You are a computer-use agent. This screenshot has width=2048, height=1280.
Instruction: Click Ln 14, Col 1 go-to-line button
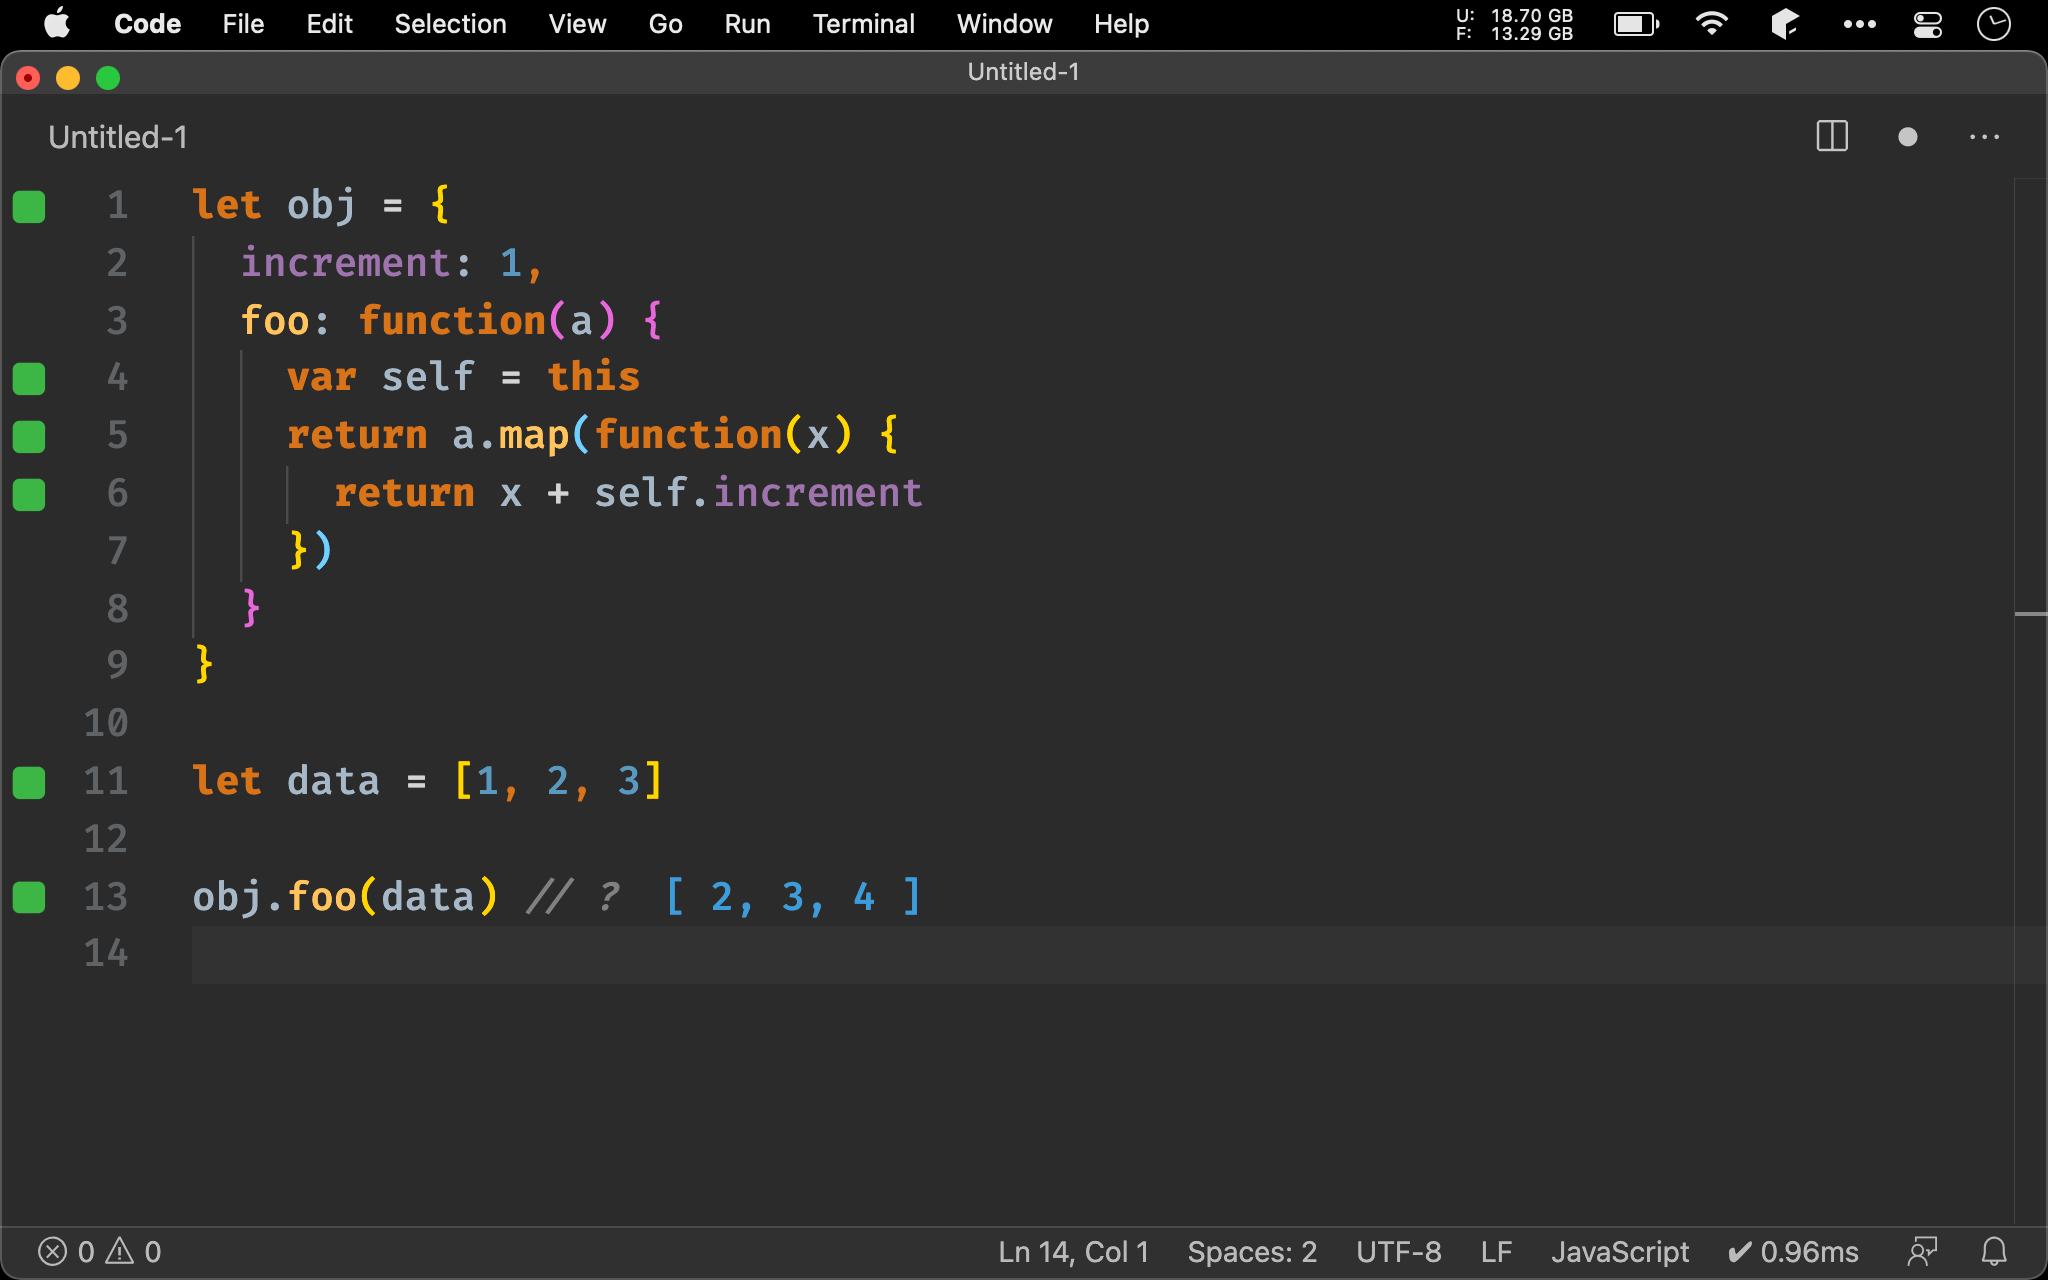(1073, 1251)
